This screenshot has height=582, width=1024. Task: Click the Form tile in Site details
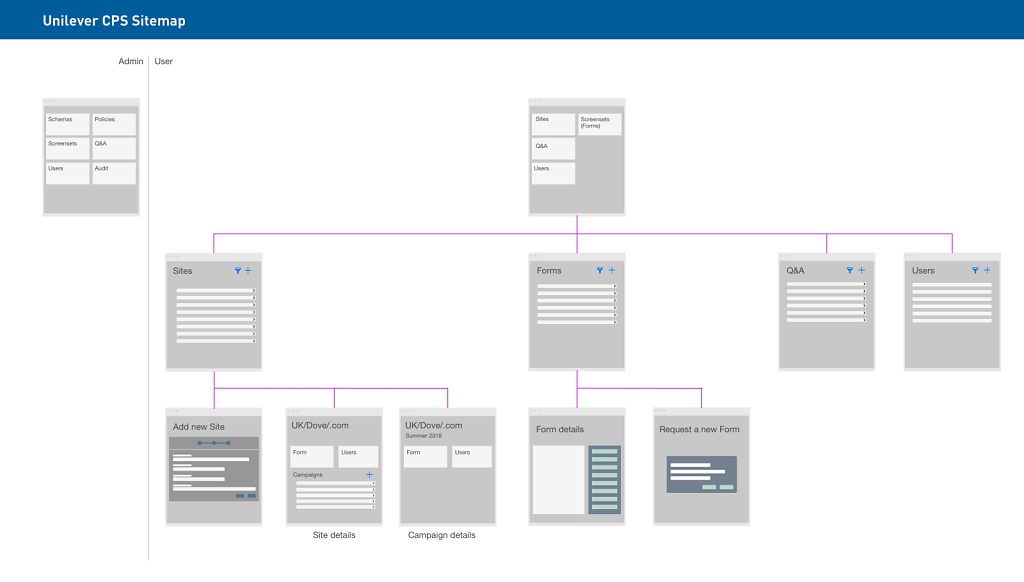point(312,457)
